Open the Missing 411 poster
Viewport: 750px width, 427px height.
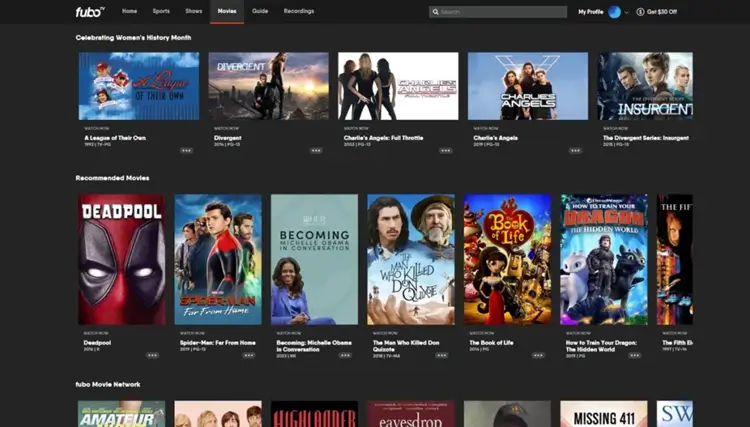(x=604, y=414)
